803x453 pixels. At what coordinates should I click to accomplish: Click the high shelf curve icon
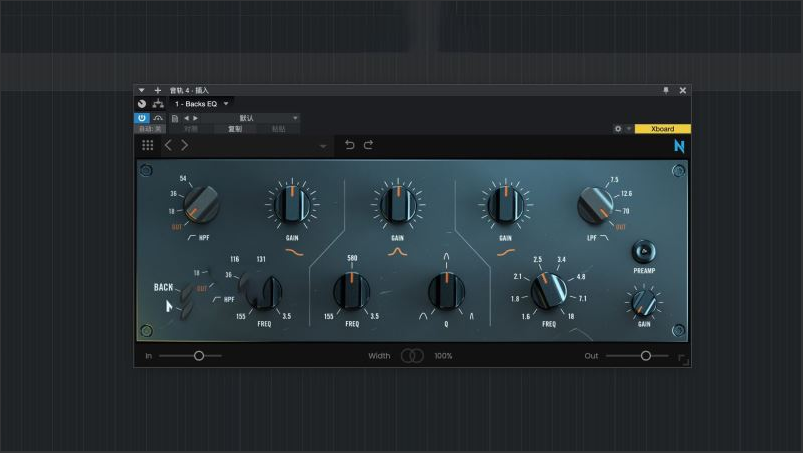click(506, 252)
